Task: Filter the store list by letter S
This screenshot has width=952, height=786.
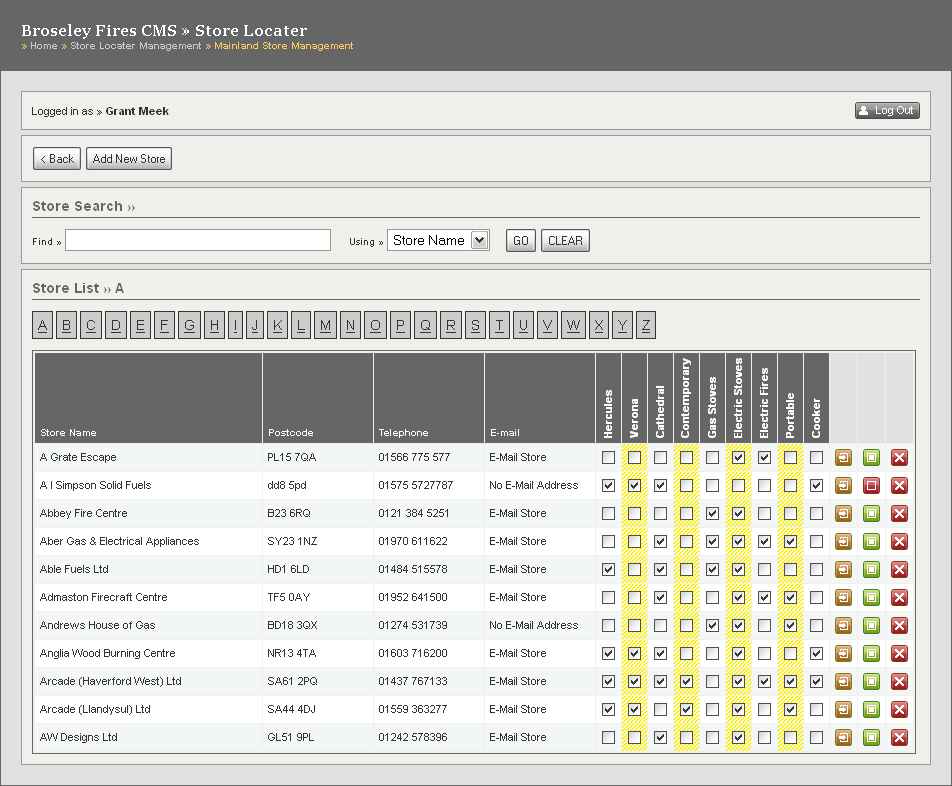Action: point(475,325)
